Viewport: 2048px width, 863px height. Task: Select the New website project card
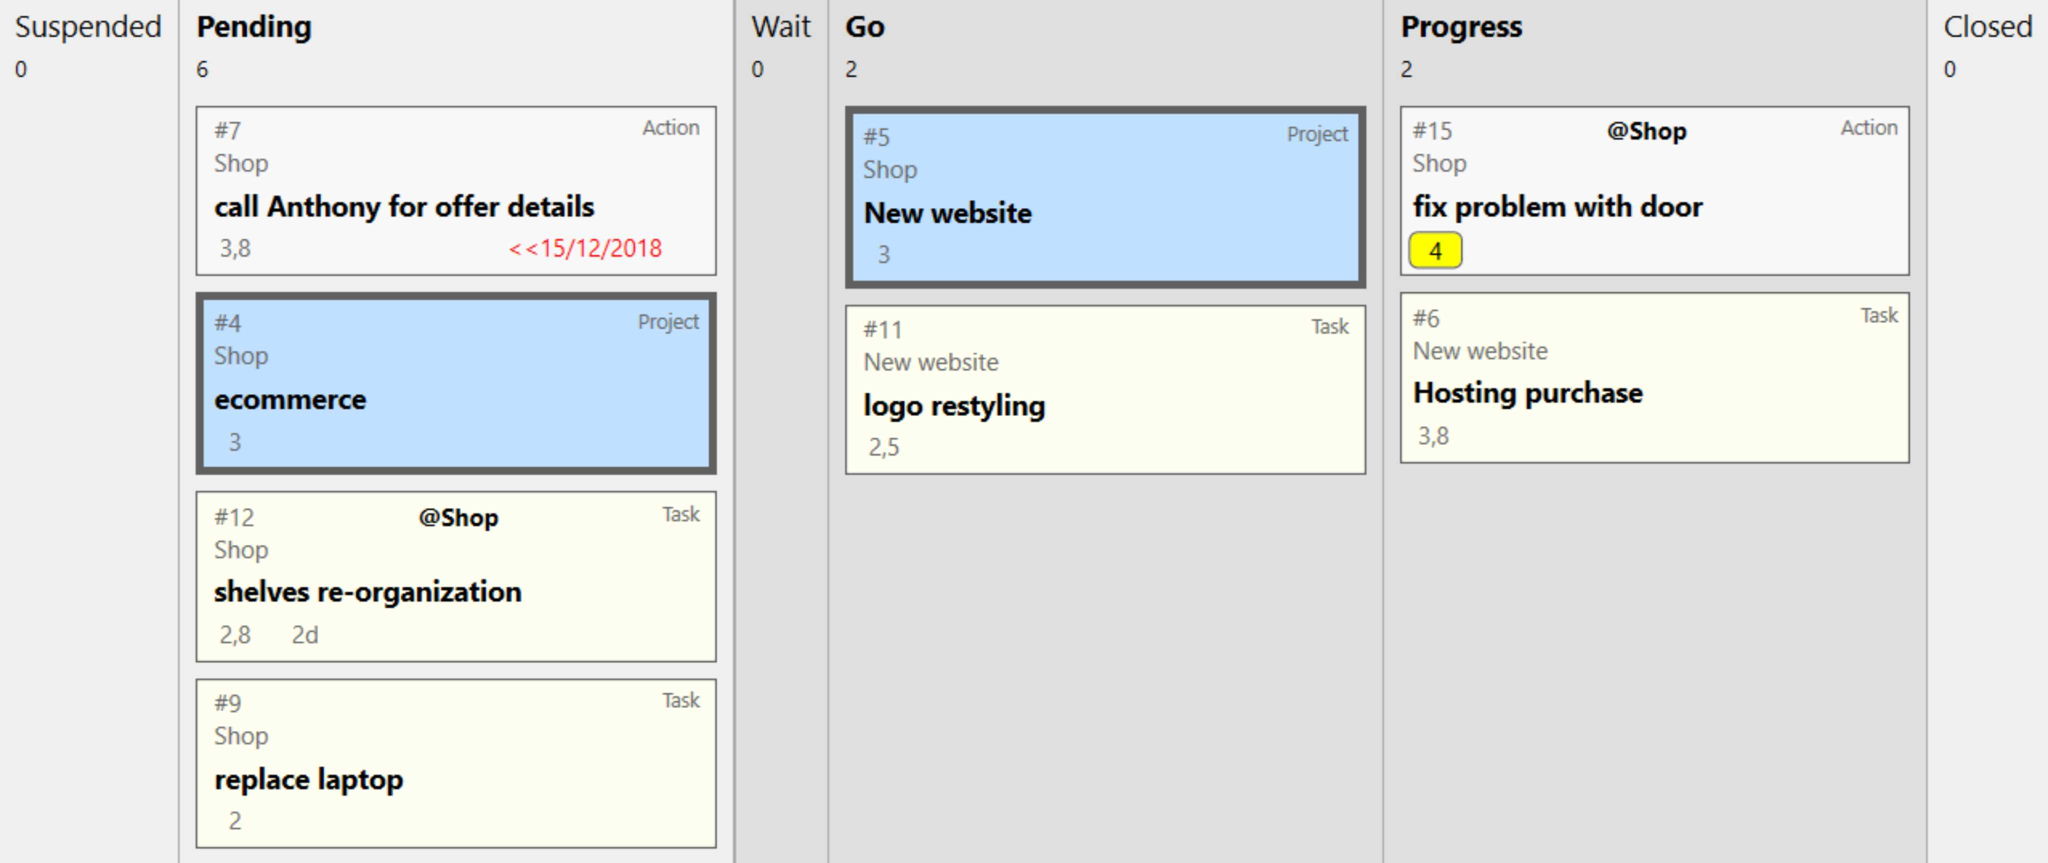point(1105,197)
